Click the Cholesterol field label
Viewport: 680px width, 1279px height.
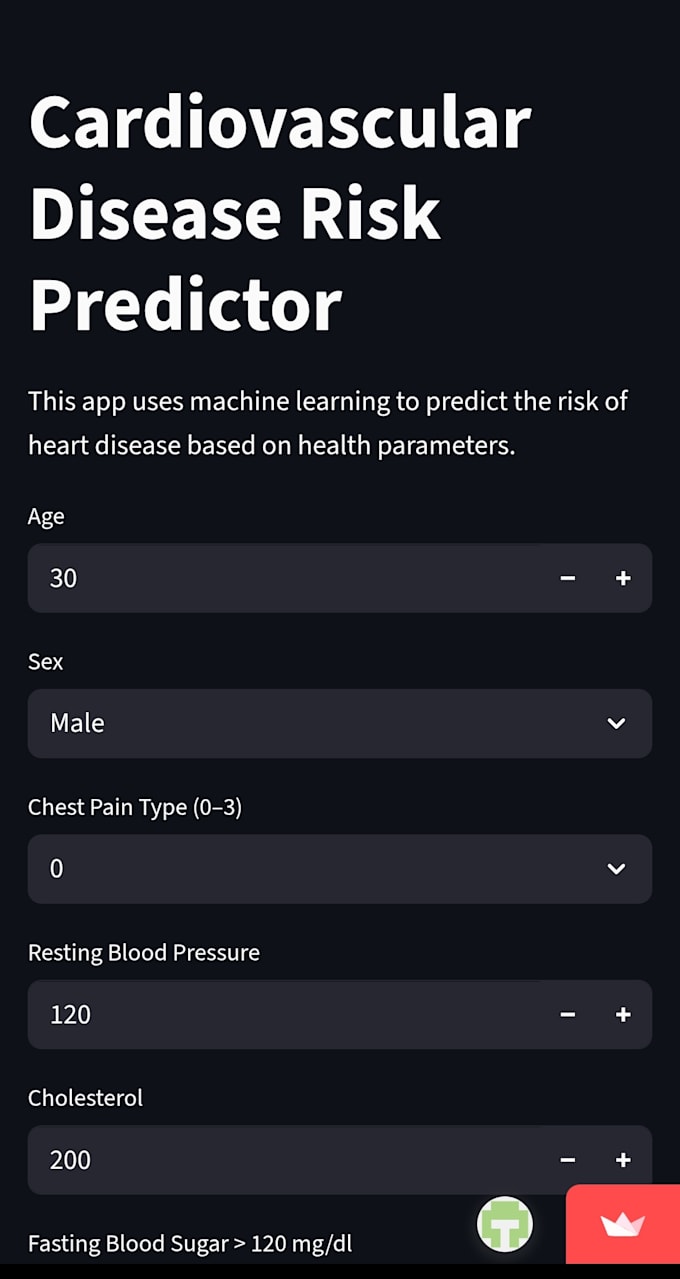(x=85, y=1098)
